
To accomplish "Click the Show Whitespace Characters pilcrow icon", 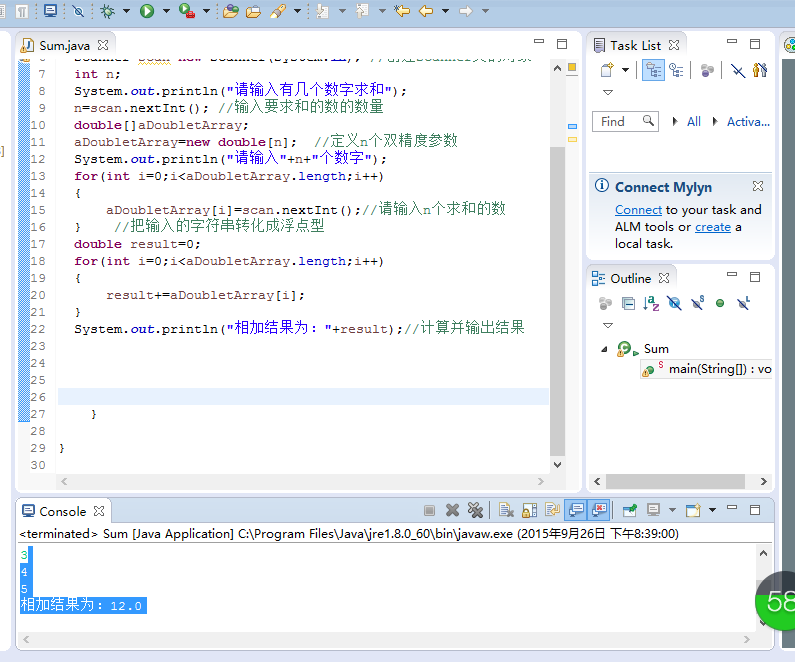I will coord(22,11).
